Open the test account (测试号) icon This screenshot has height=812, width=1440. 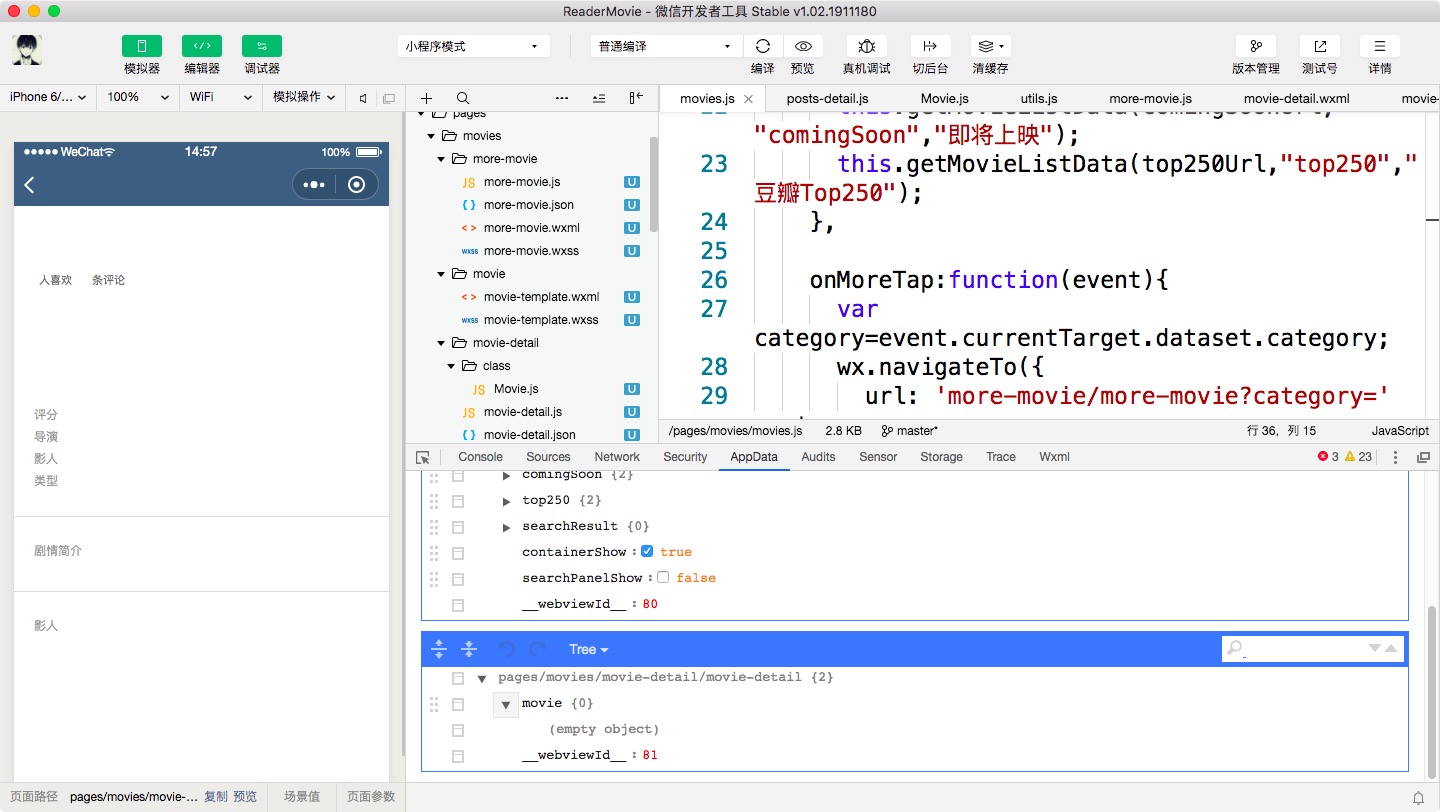[x=1320, y=46]
